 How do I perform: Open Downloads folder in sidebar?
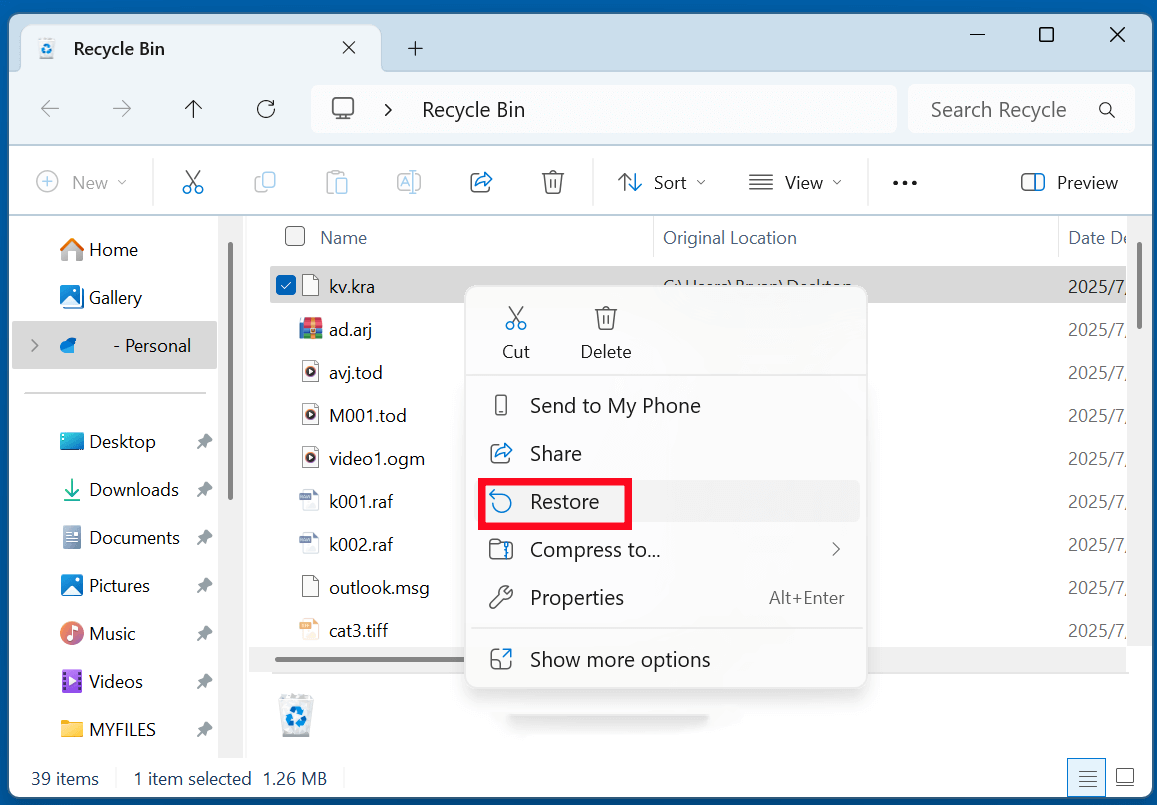click(133, 490)
